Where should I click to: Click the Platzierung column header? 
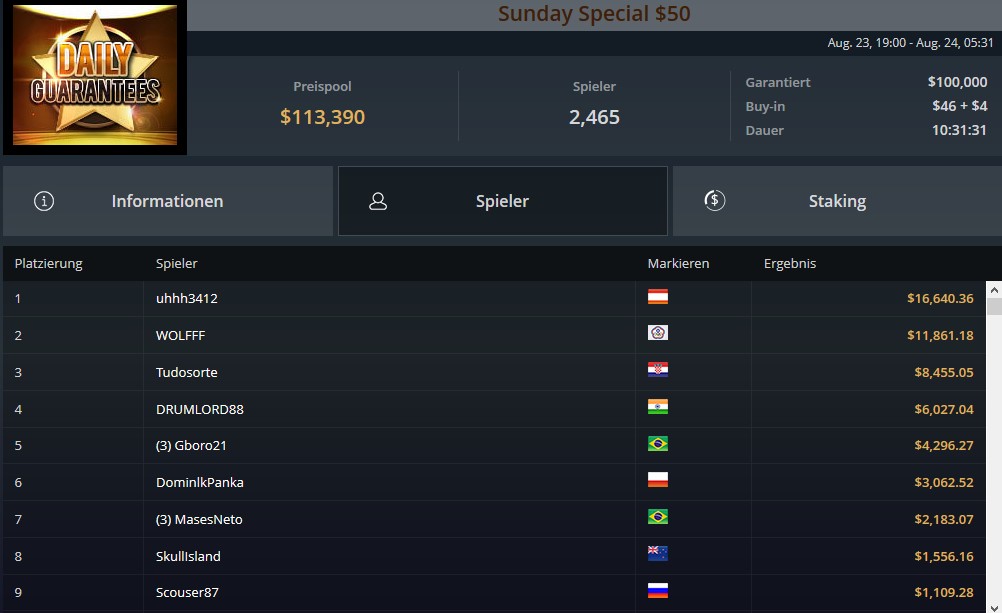(x=49, y=263)
